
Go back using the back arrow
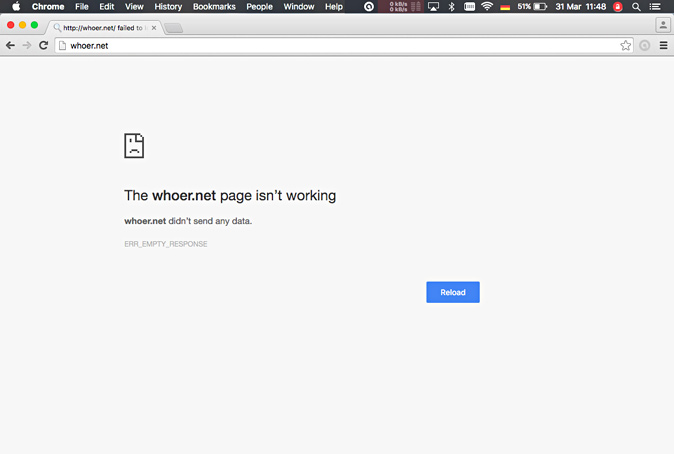[10, 45]
